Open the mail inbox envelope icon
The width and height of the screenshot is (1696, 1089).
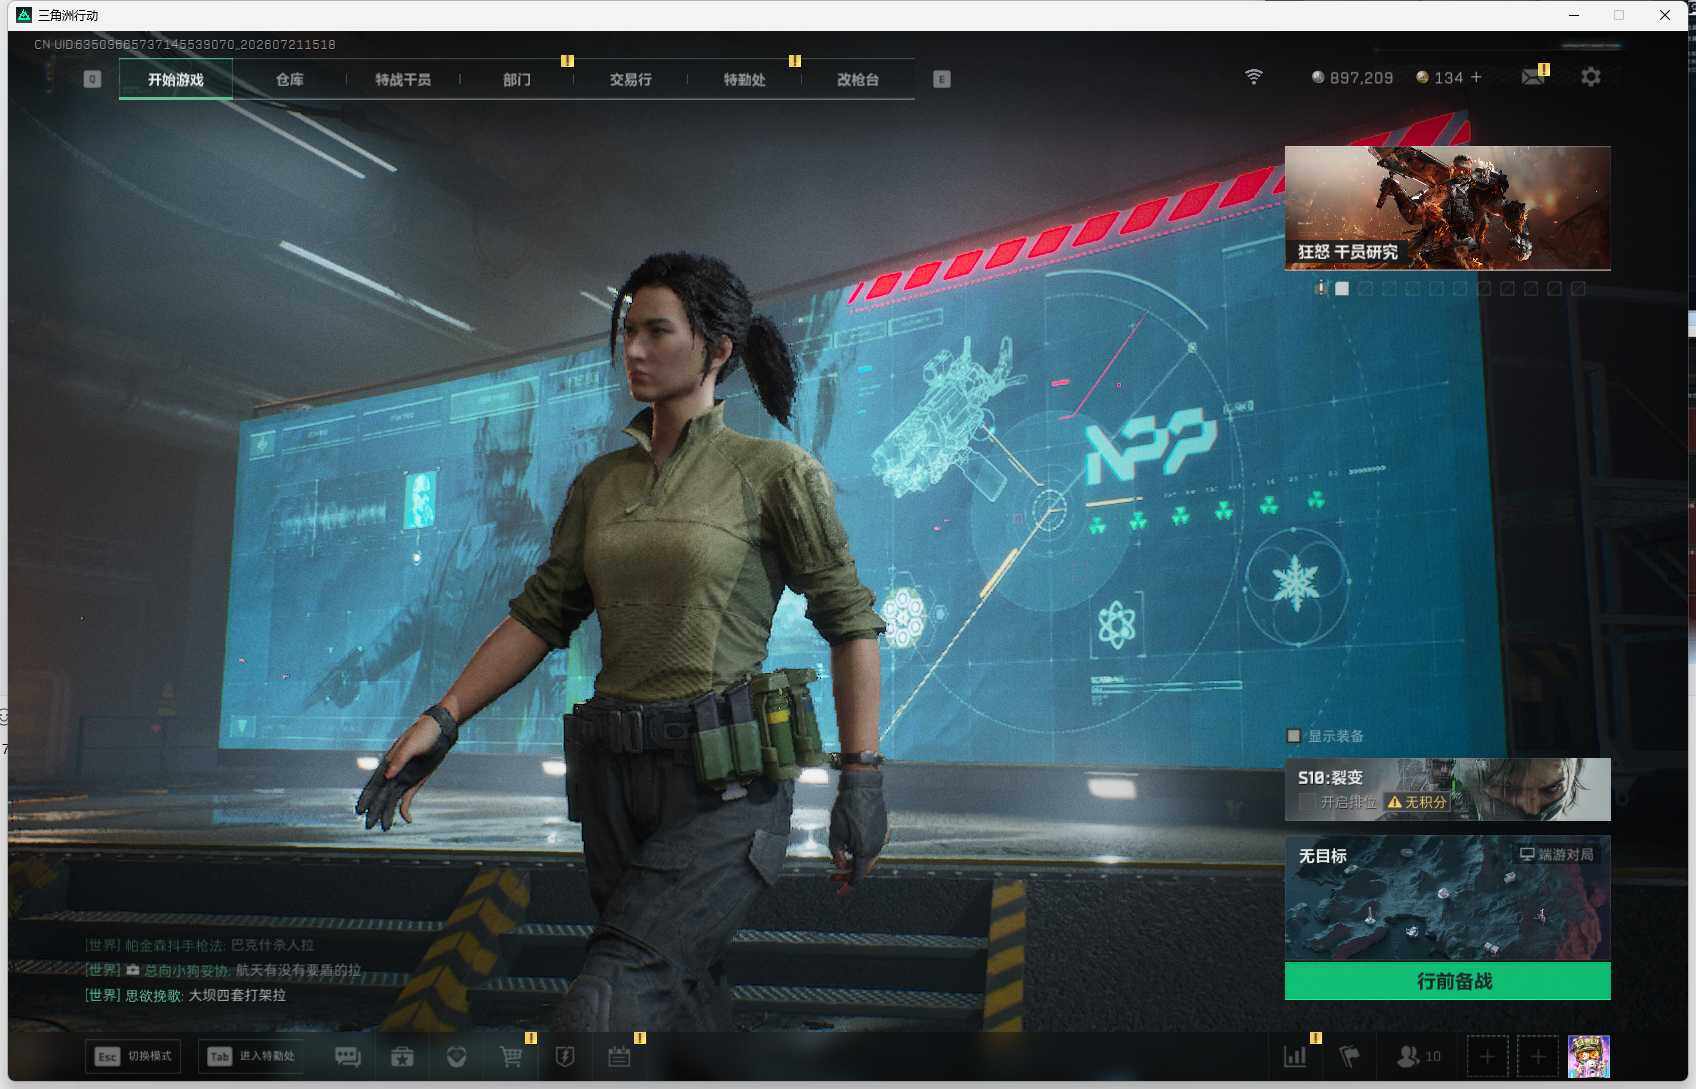1533,77
